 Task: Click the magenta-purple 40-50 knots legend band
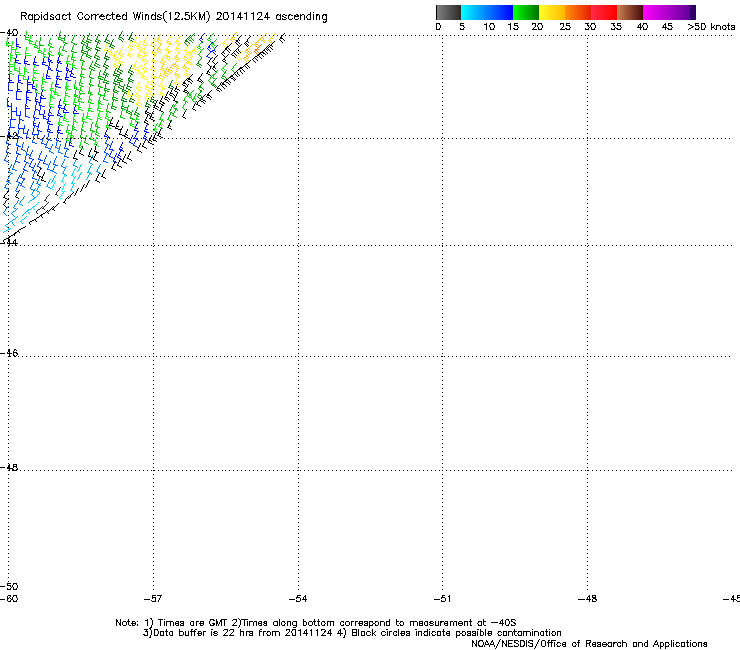(x=669, y=12)
